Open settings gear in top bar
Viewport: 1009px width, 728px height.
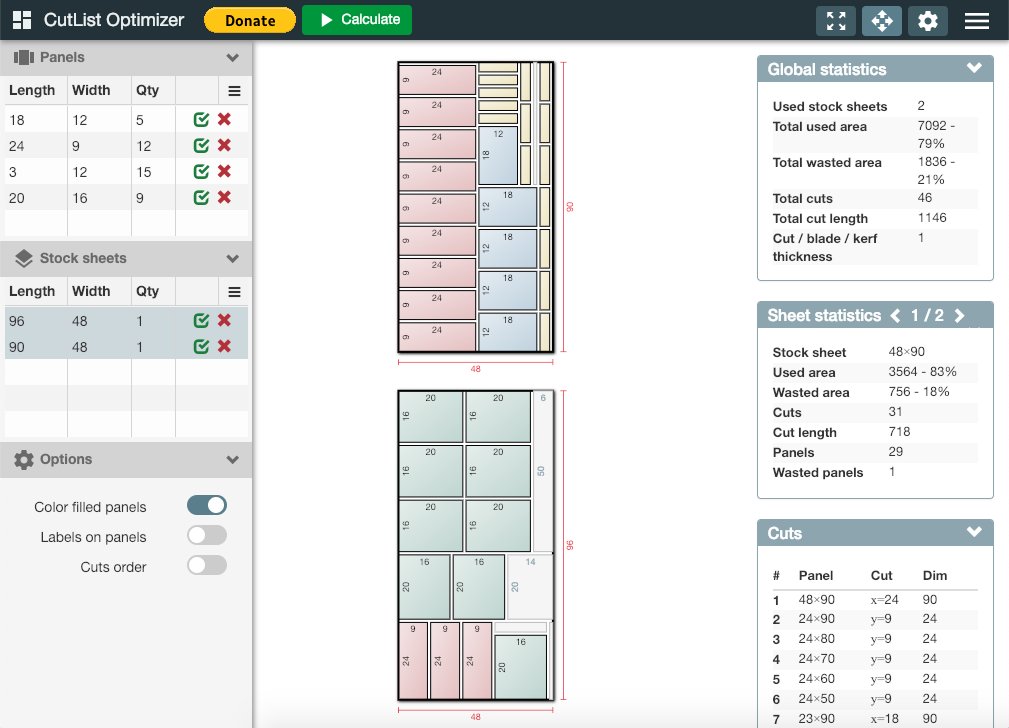927,21
